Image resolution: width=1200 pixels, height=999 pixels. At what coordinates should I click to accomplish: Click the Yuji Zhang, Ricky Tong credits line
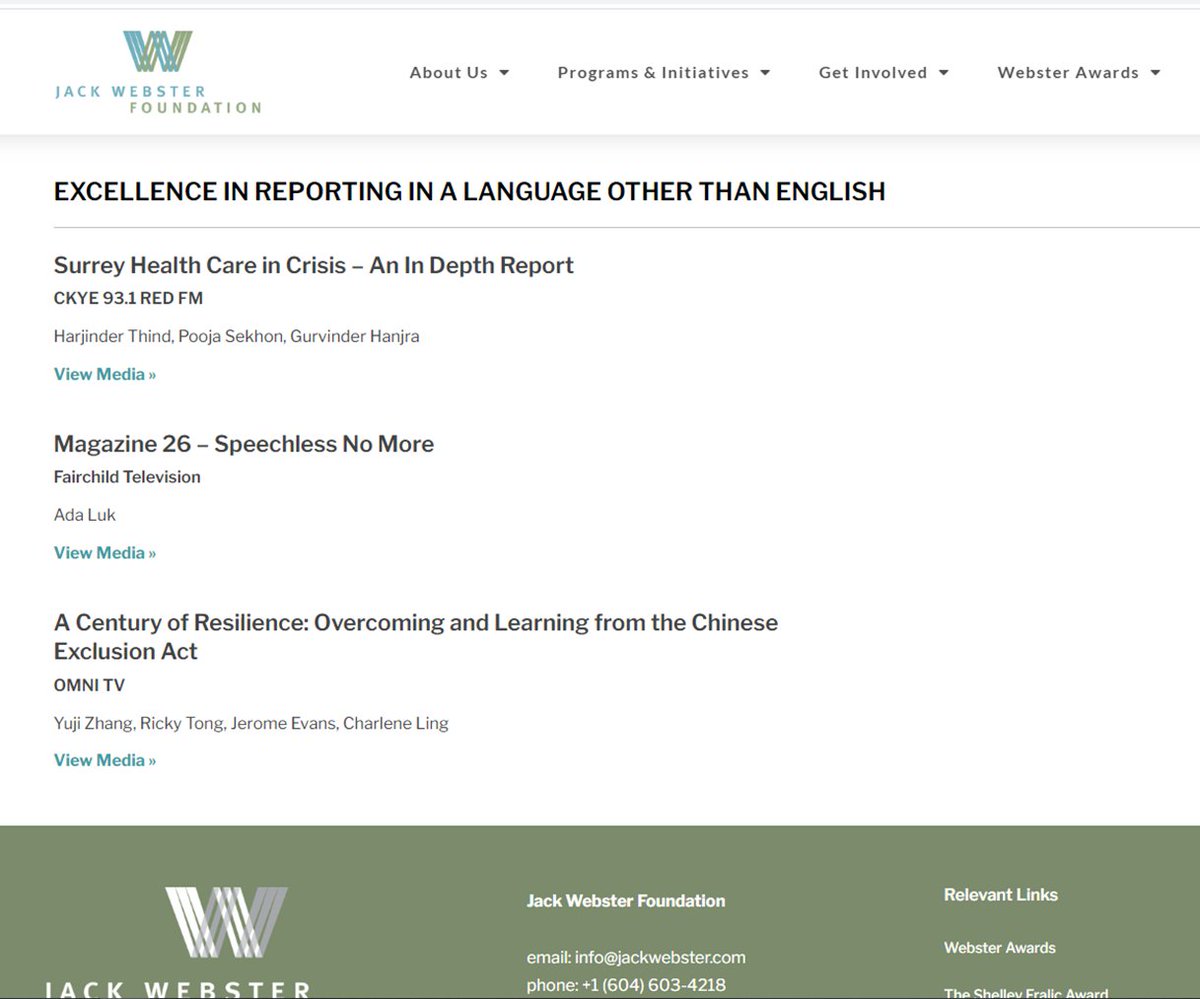(x=251, y=723)
